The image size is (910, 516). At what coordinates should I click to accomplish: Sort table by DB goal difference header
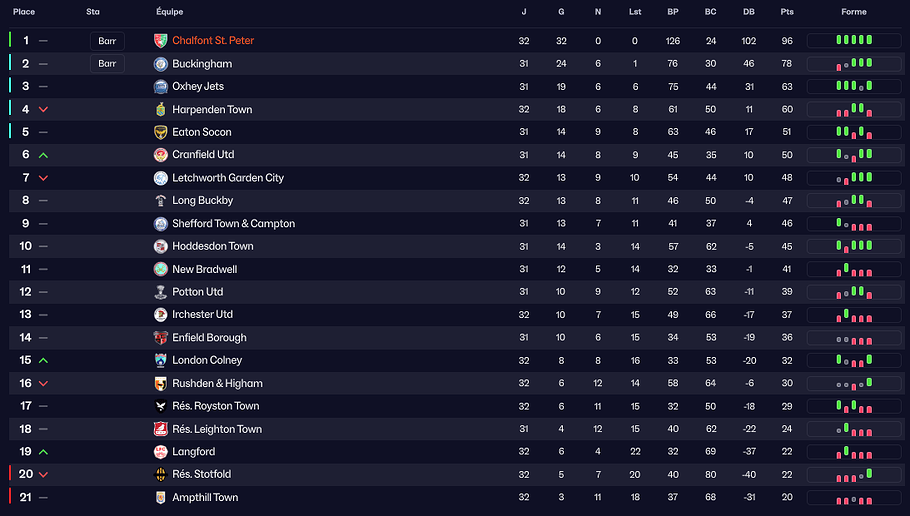(749, 12)
